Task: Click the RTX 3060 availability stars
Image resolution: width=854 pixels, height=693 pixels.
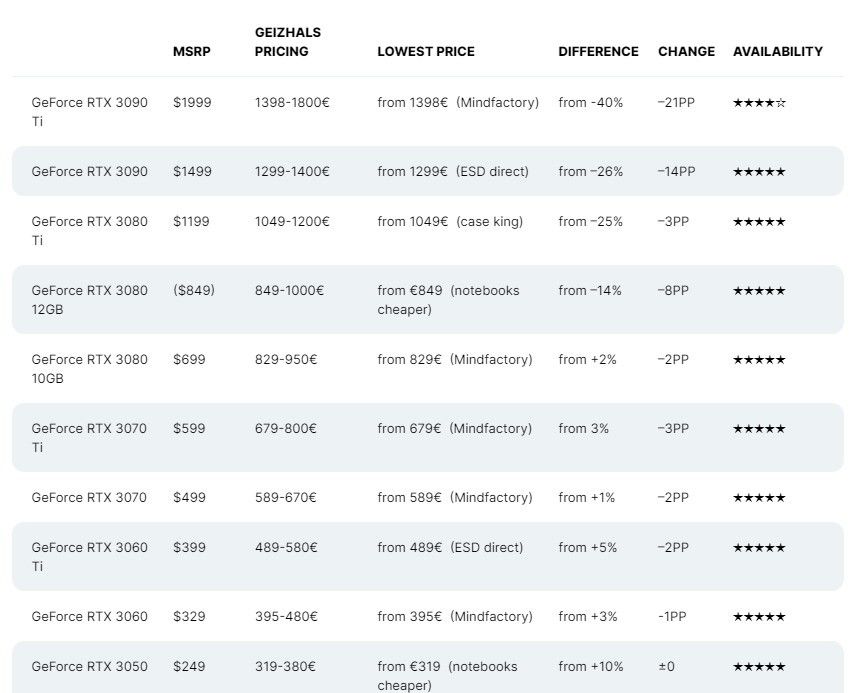Action: click(759, 617)
